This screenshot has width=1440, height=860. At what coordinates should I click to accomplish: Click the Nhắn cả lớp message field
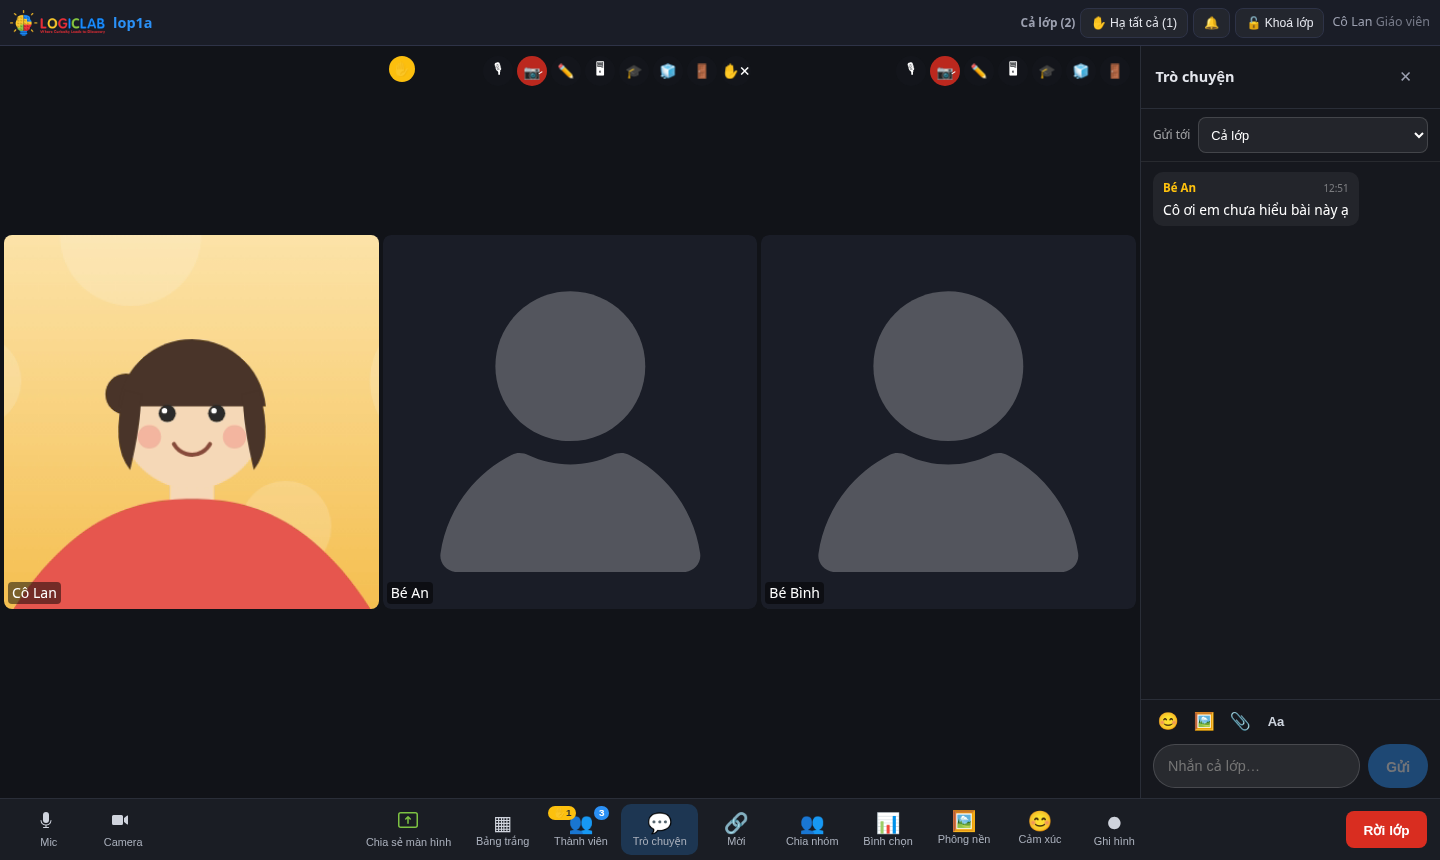tap(1256, 766)
